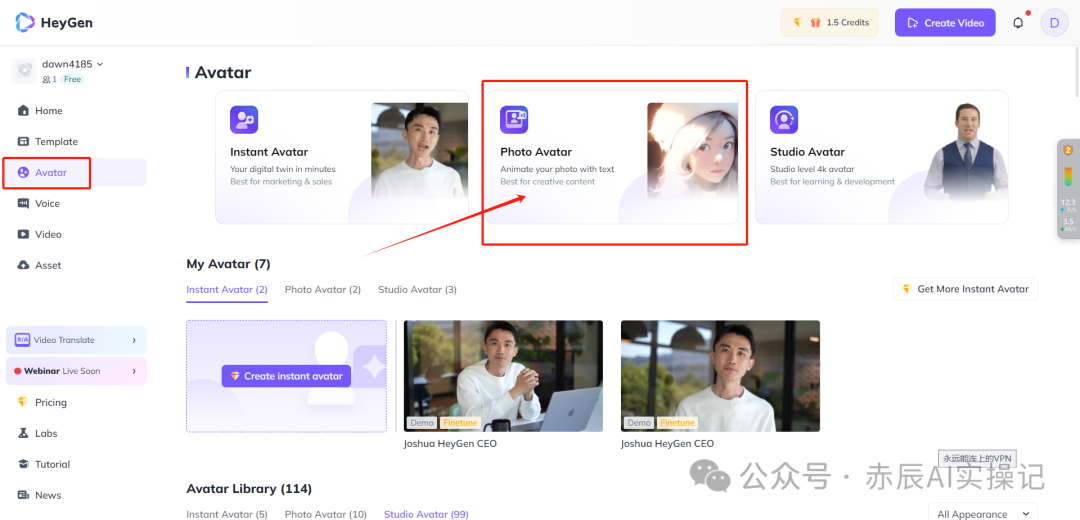Click the Avatar sidebar icon
The width and height of the screenshot is (1080, 520).
pyautogui.click(x=23, y=173)
